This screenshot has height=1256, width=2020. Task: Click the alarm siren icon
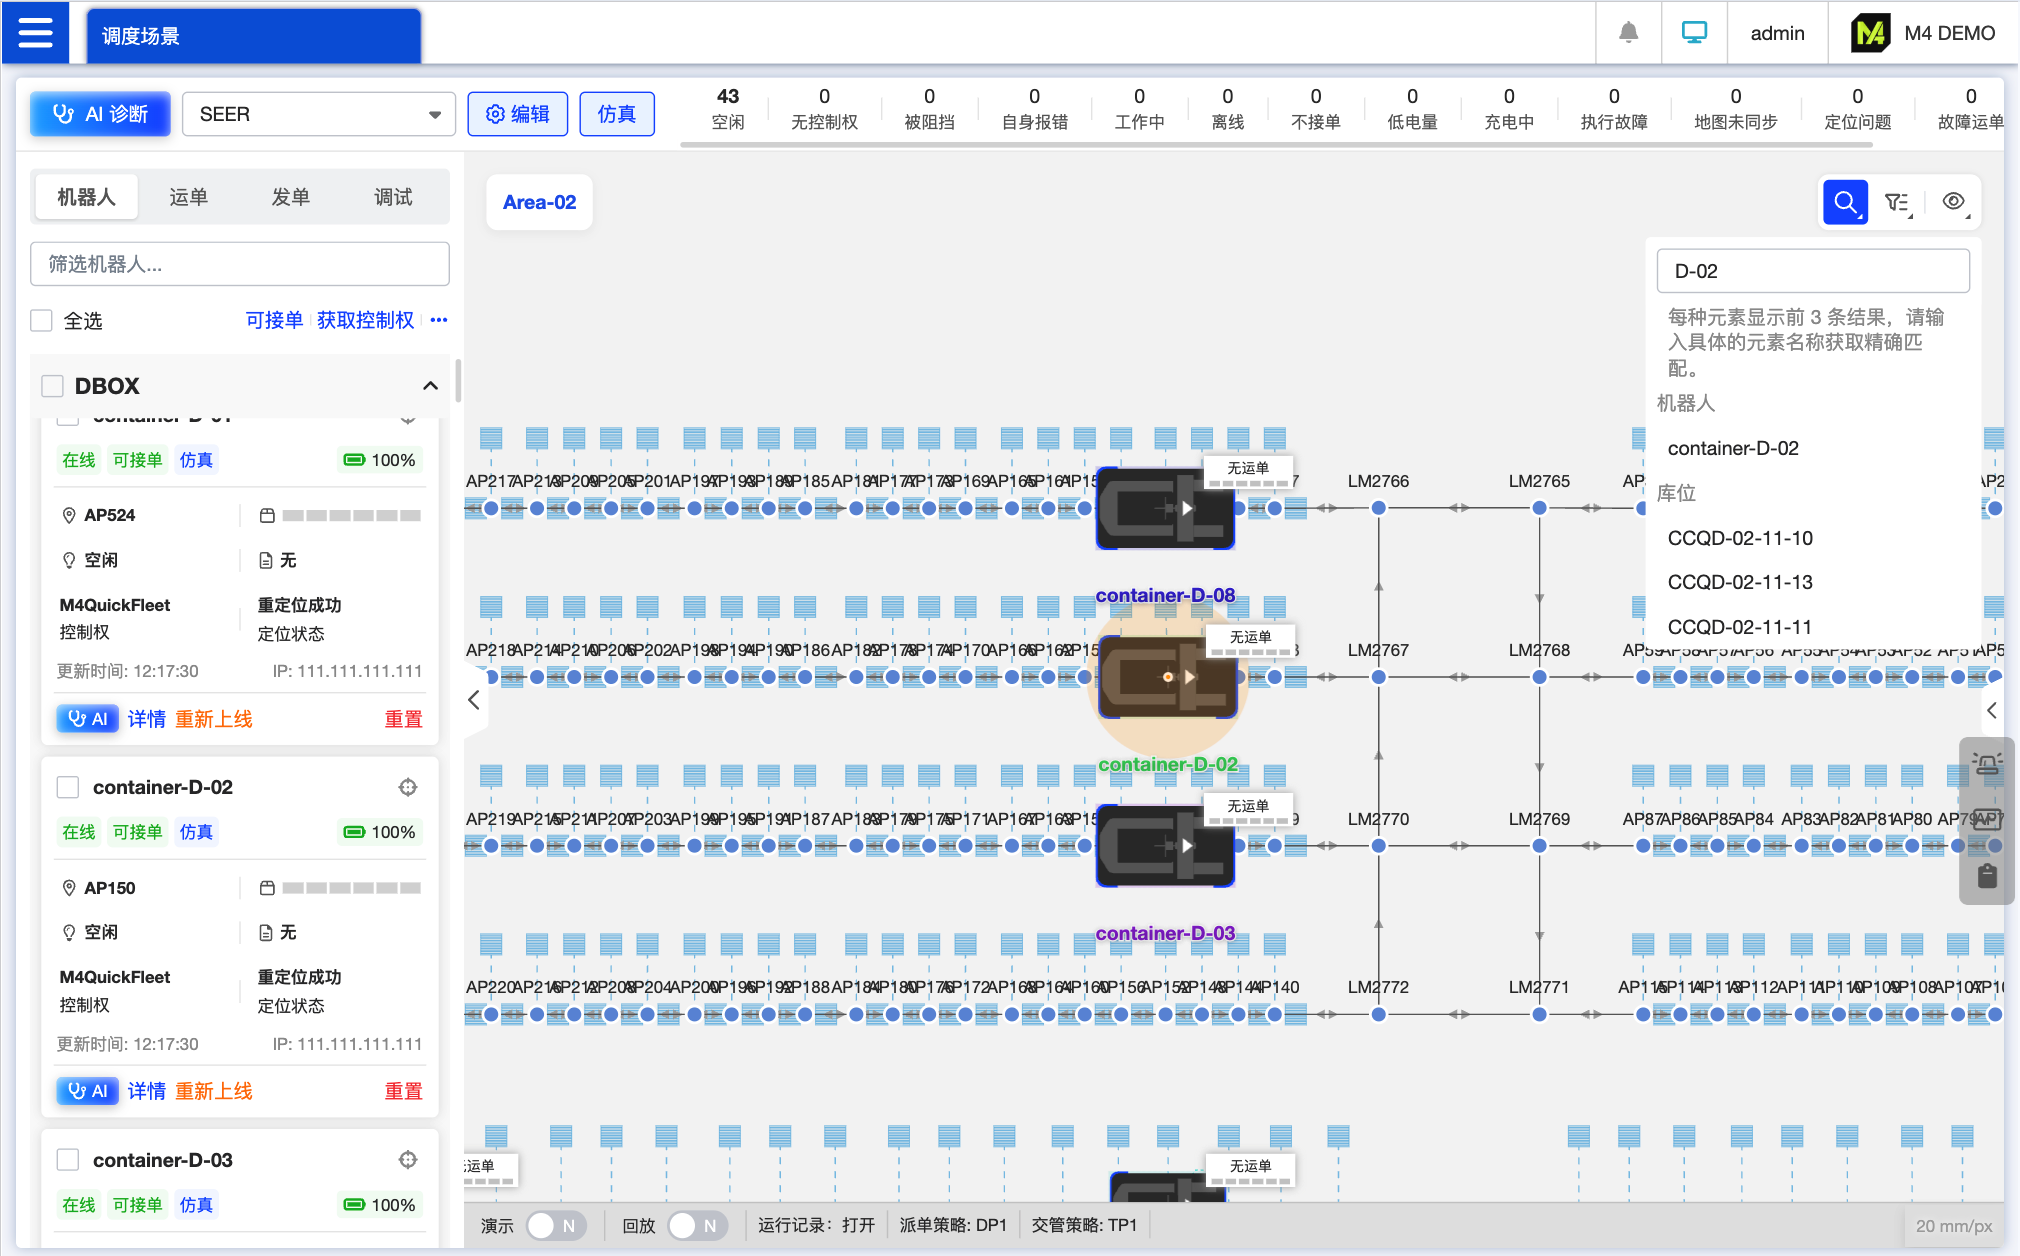tap(1987, 765)
